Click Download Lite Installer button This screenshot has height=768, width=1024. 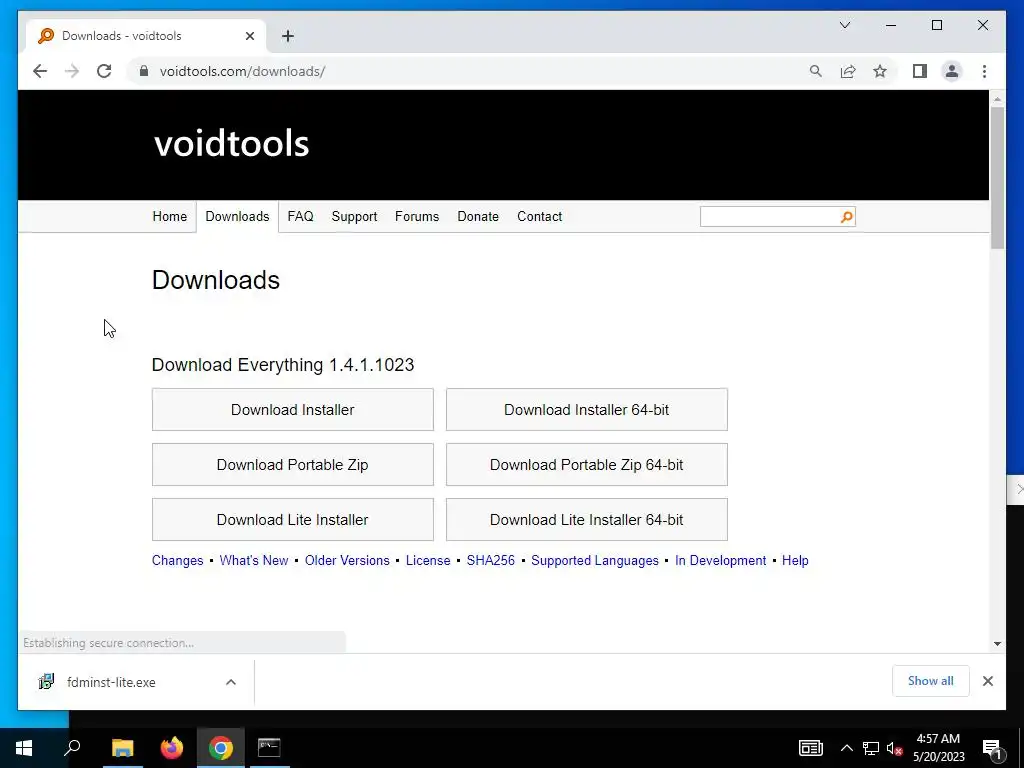[293, 519]
